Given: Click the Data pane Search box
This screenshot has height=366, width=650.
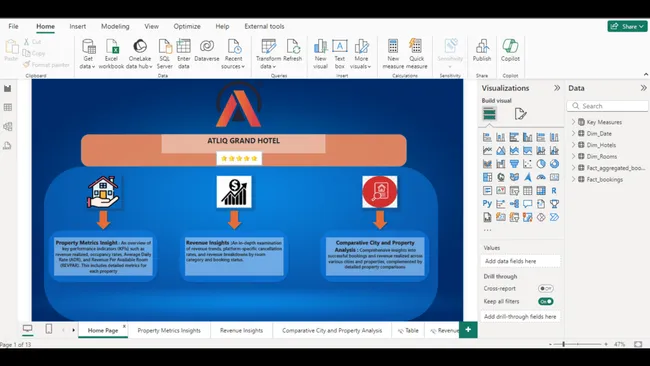Looking at the screenshot, I should [x=607, y=106].
